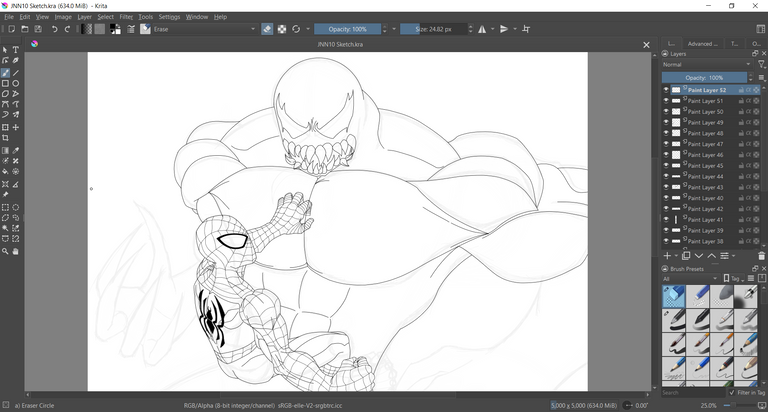Select the Crop tool
This screenshot has width=768, height=412.
pyautogui.click(x=5, y=138)
